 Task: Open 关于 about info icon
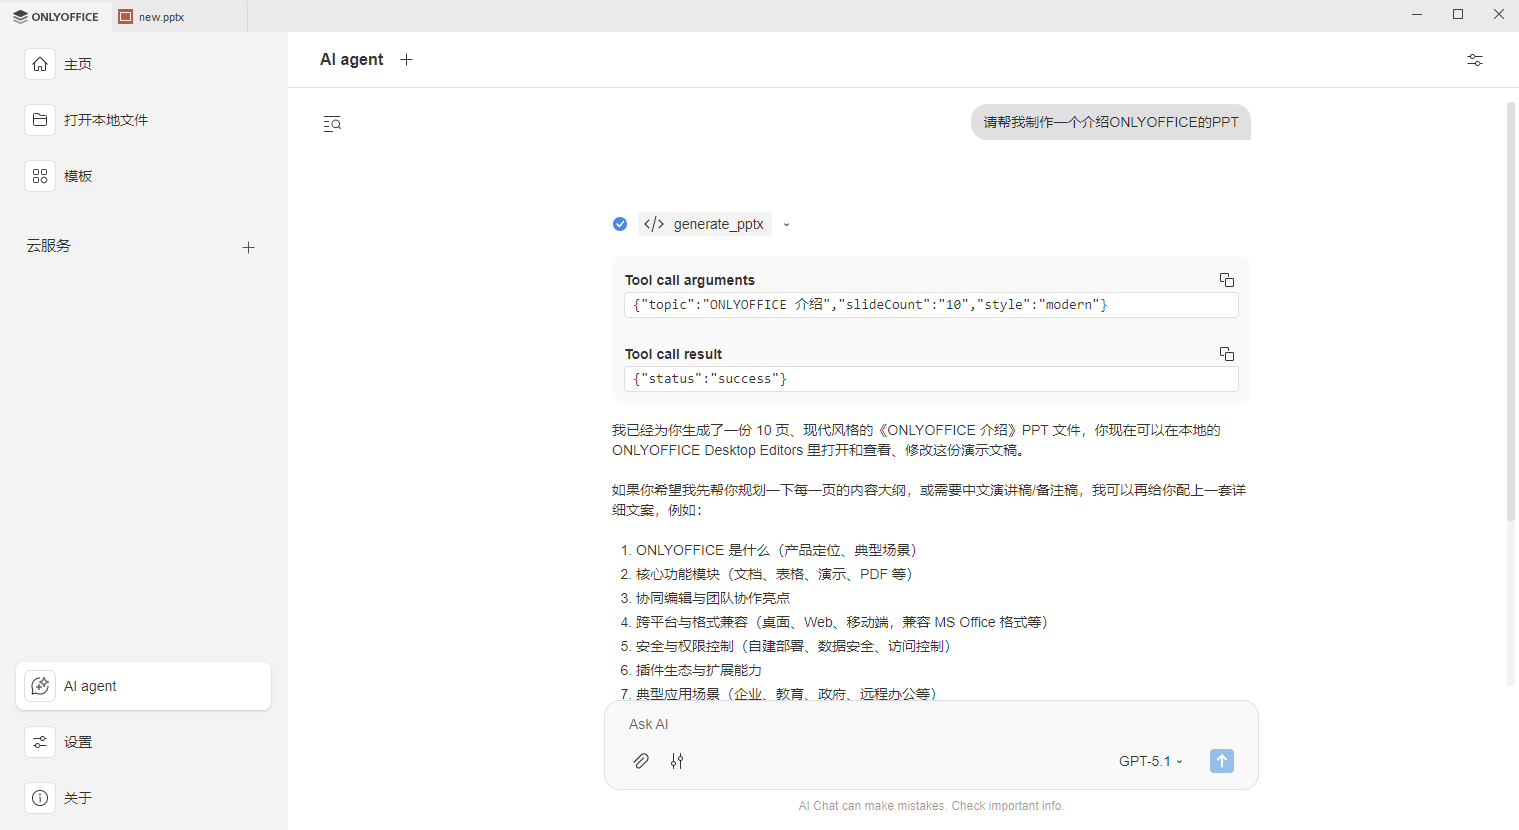coord(40,798)
